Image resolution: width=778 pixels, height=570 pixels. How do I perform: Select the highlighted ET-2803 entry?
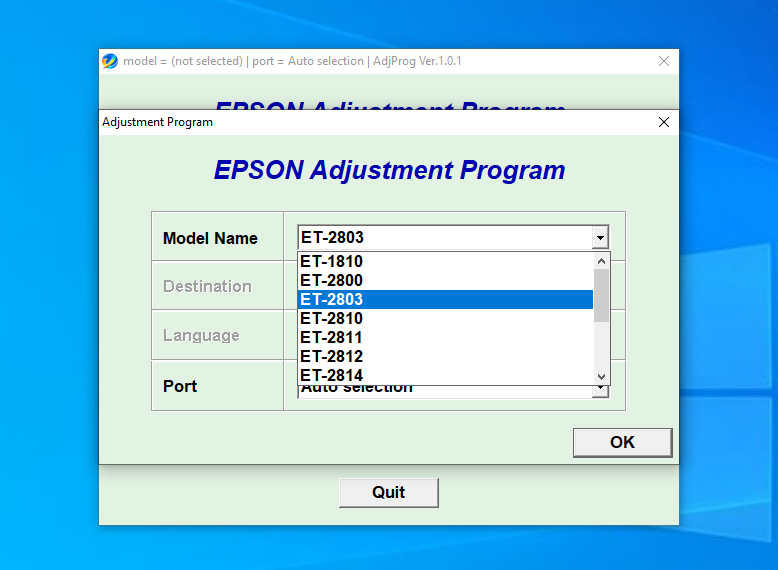[x=445, y=299]
